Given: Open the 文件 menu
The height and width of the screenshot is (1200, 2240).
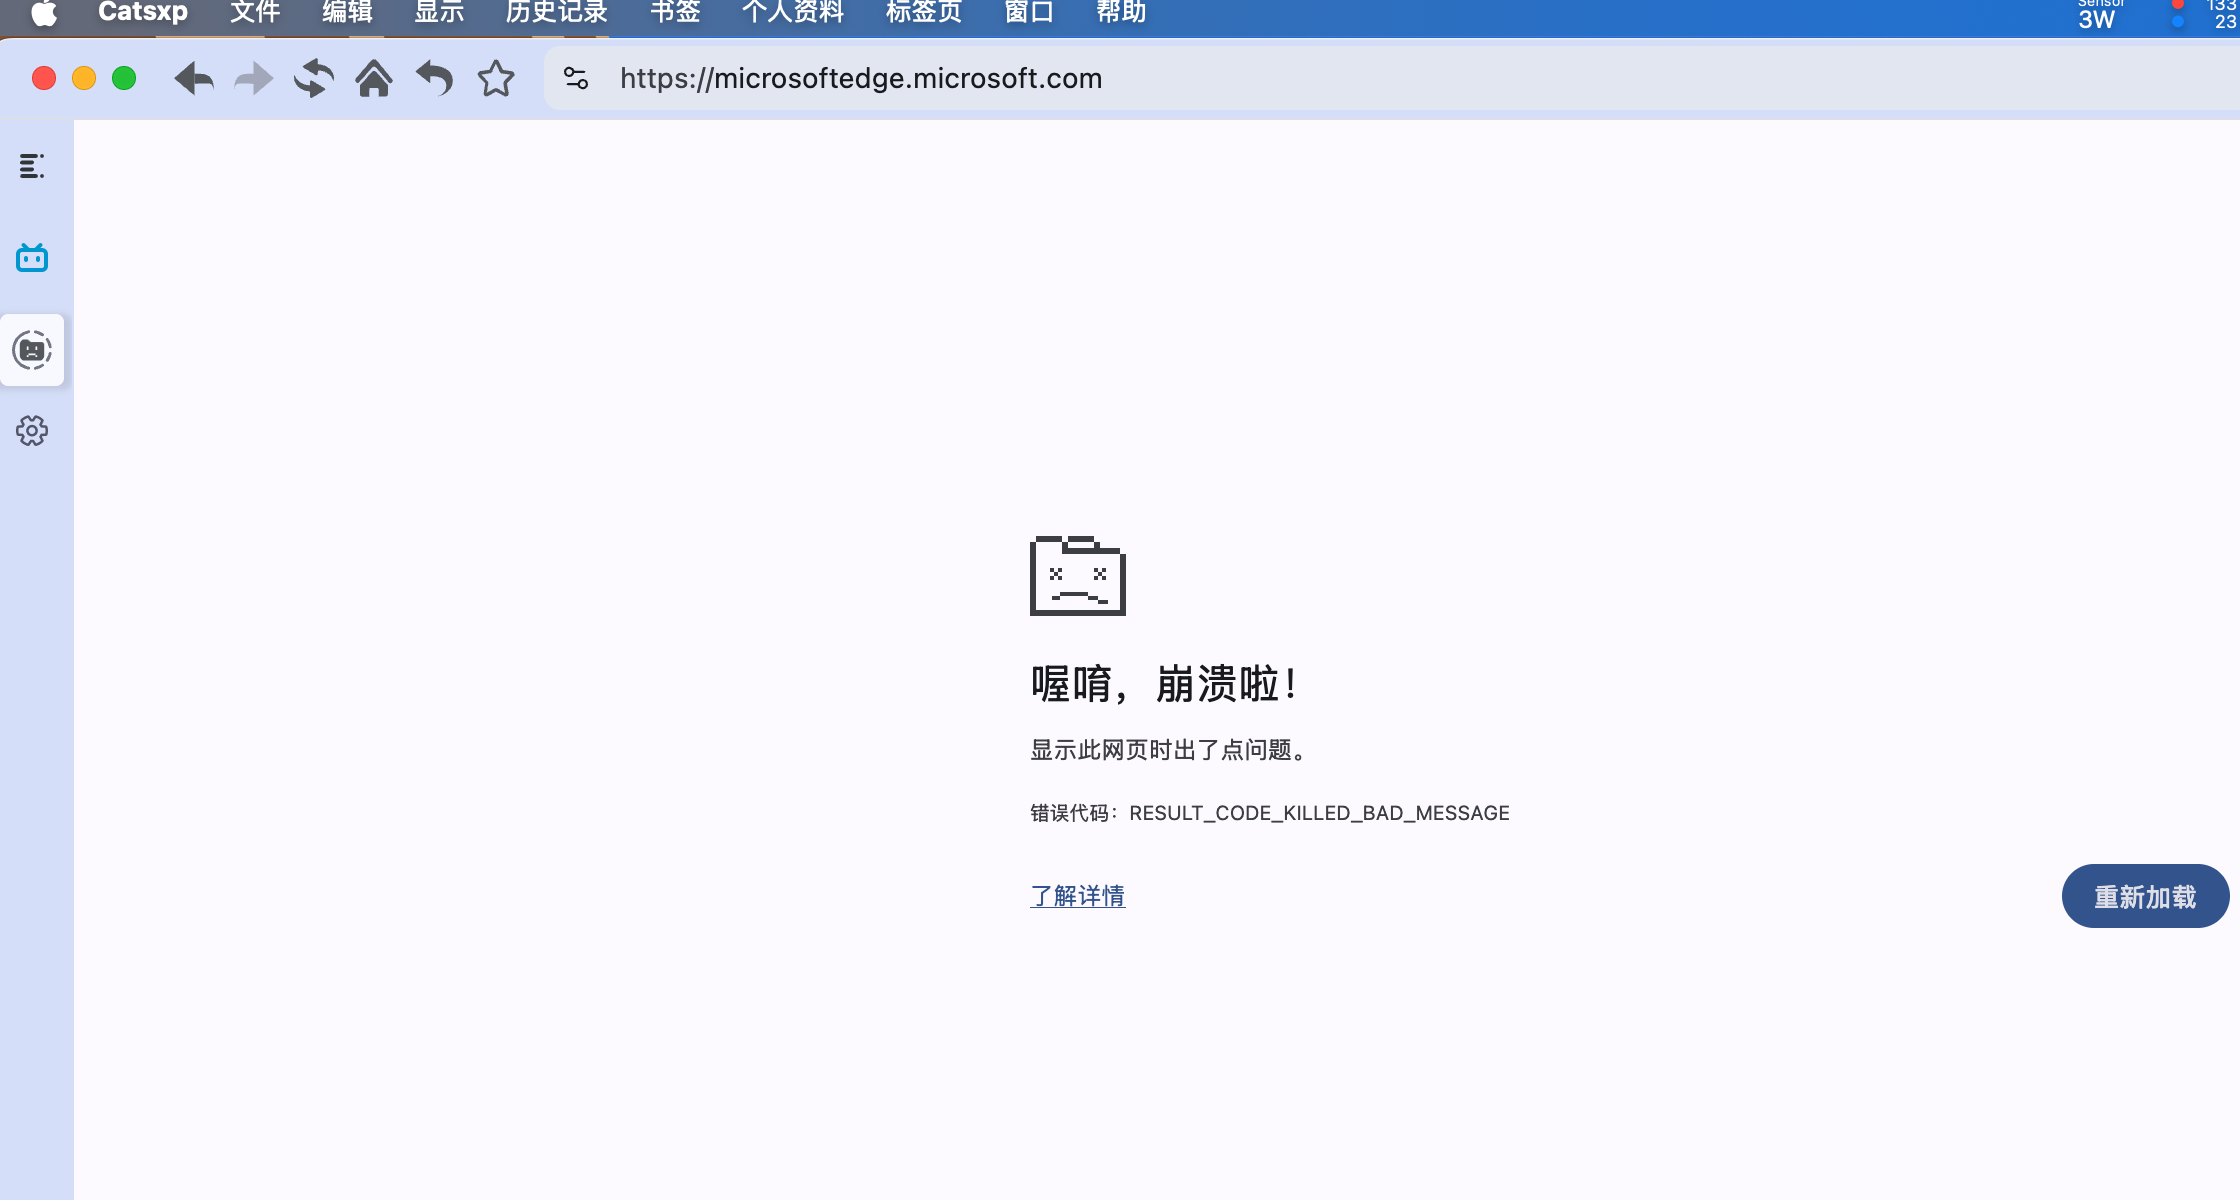Looking at the screenshot, I should click(x=255, y=12).
